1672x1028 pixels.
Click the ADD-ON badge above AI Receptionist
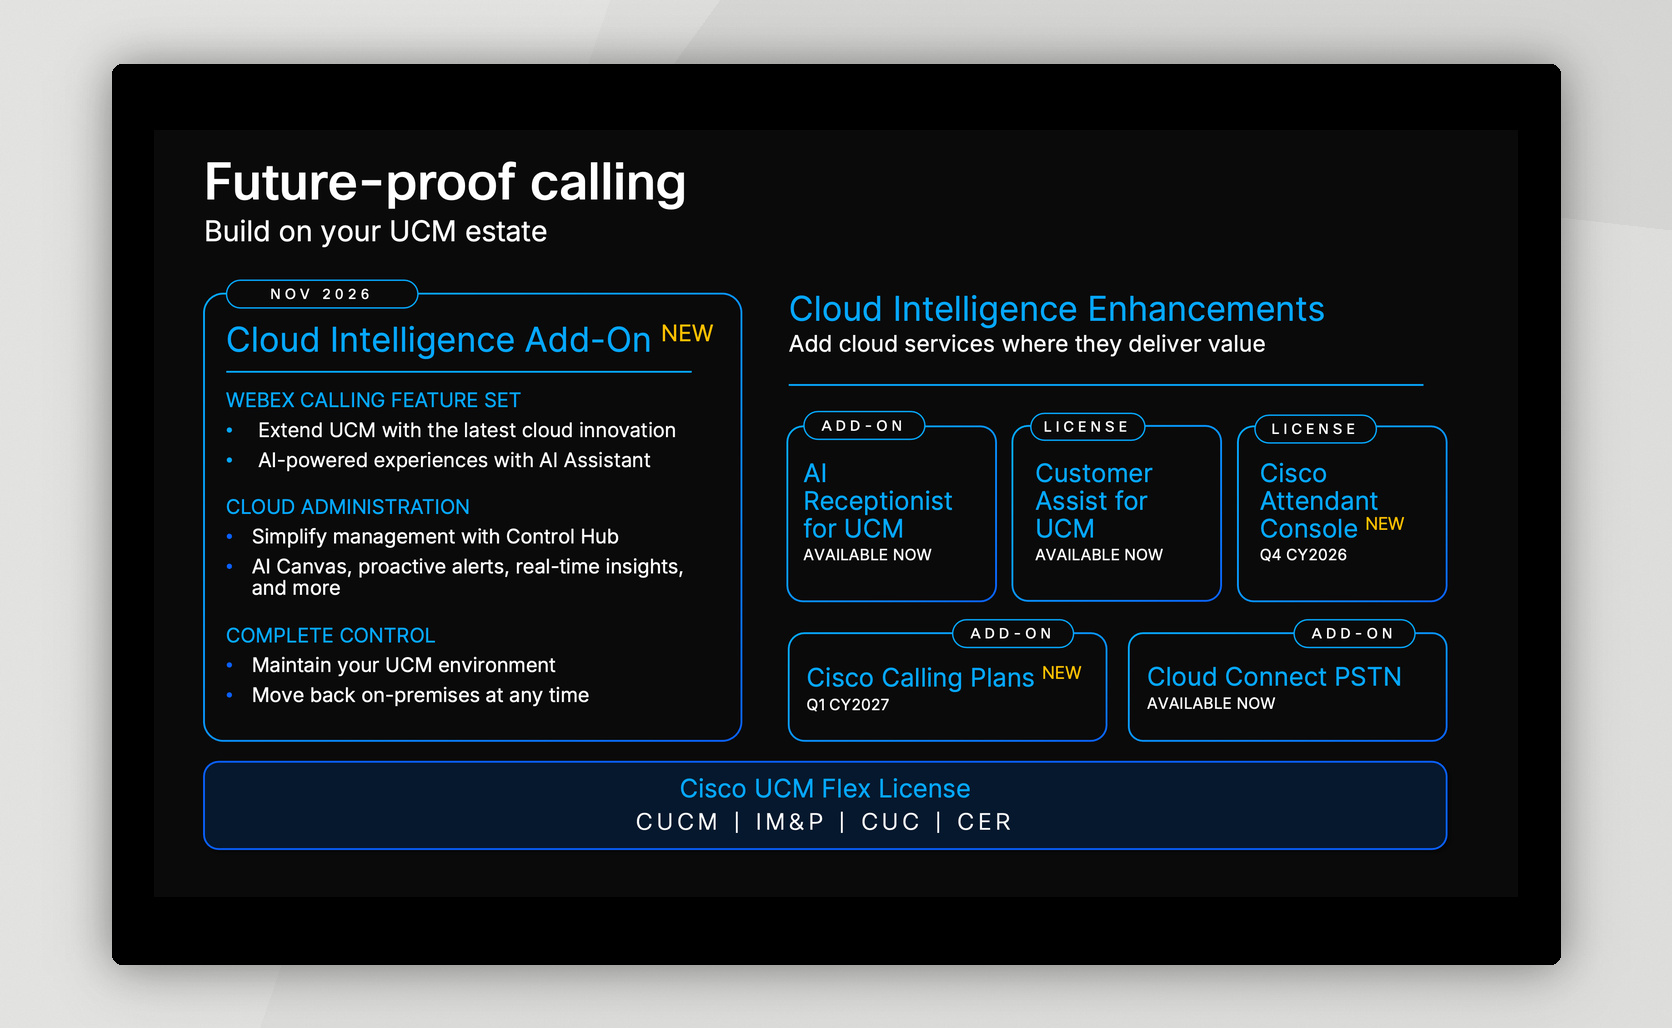(864, 426)
